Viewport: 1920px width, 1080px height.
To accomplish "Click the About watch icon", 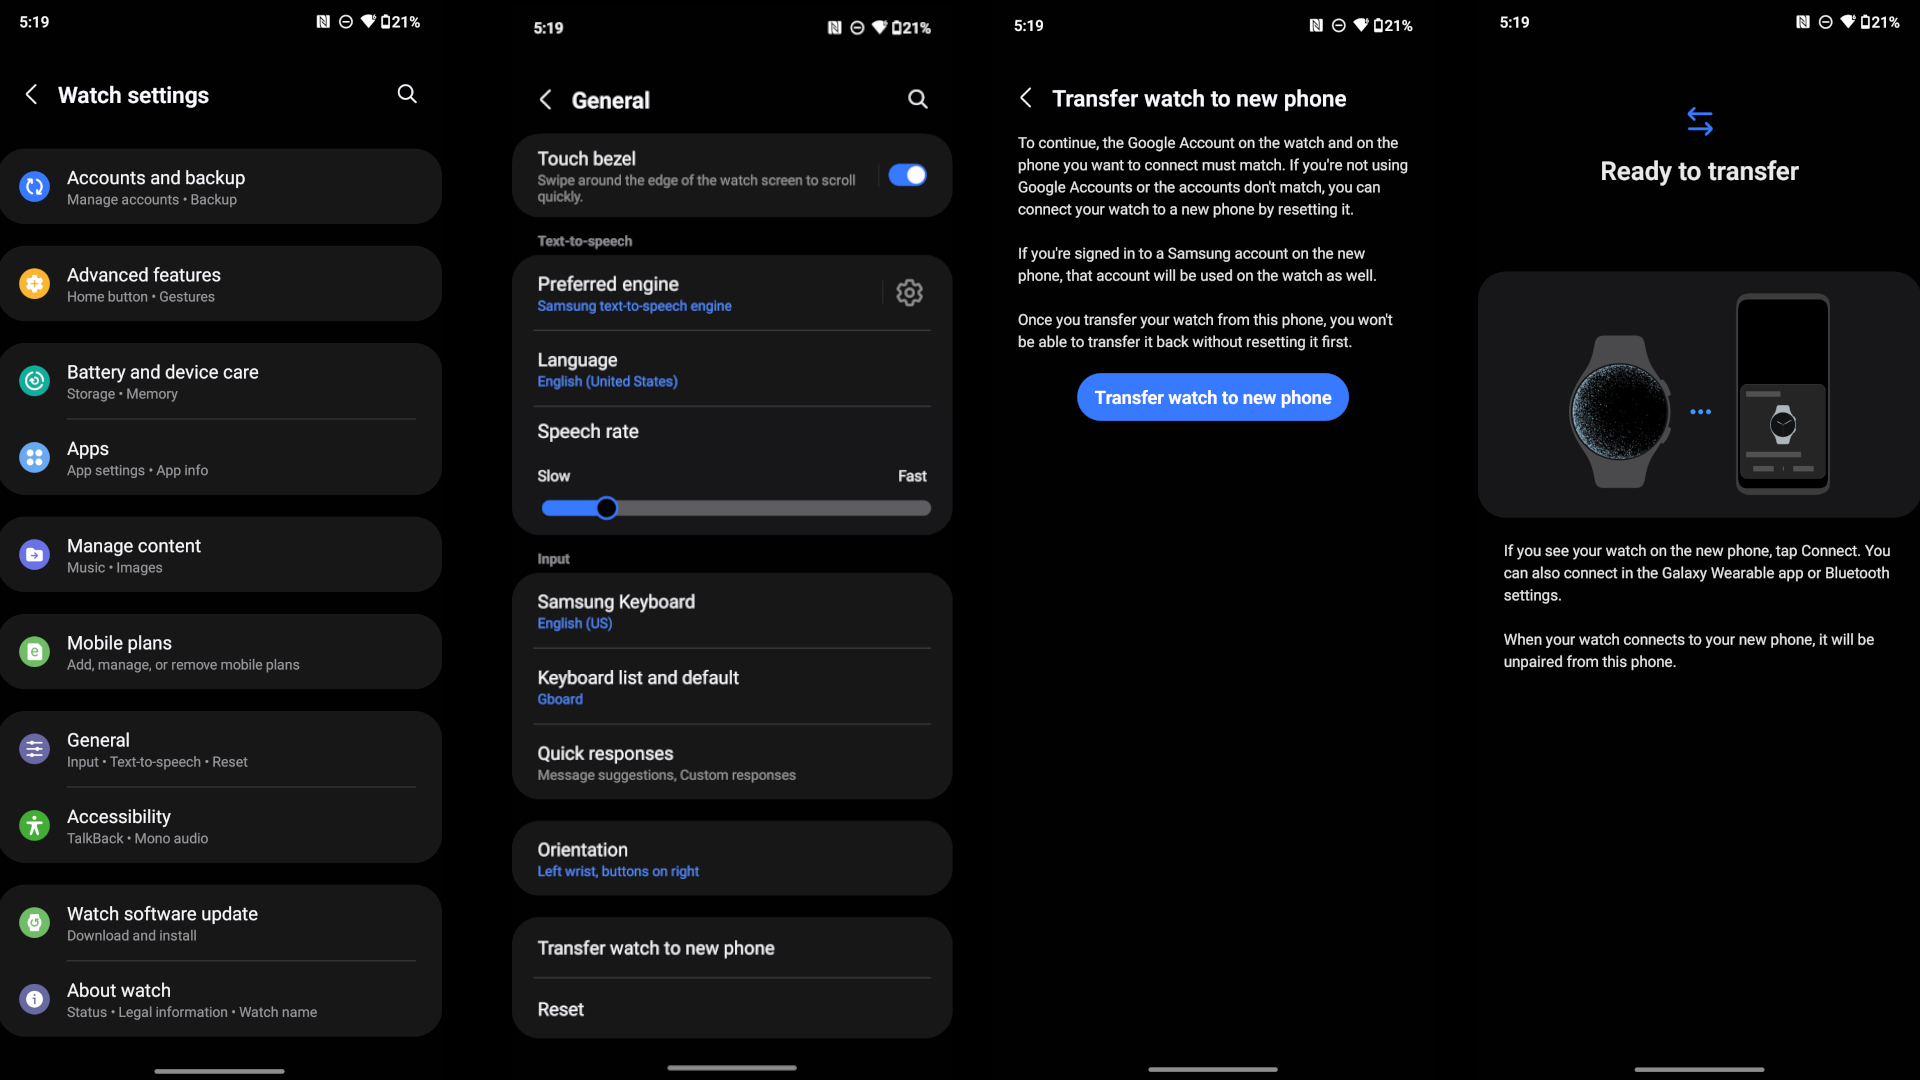I will 34,1000.
